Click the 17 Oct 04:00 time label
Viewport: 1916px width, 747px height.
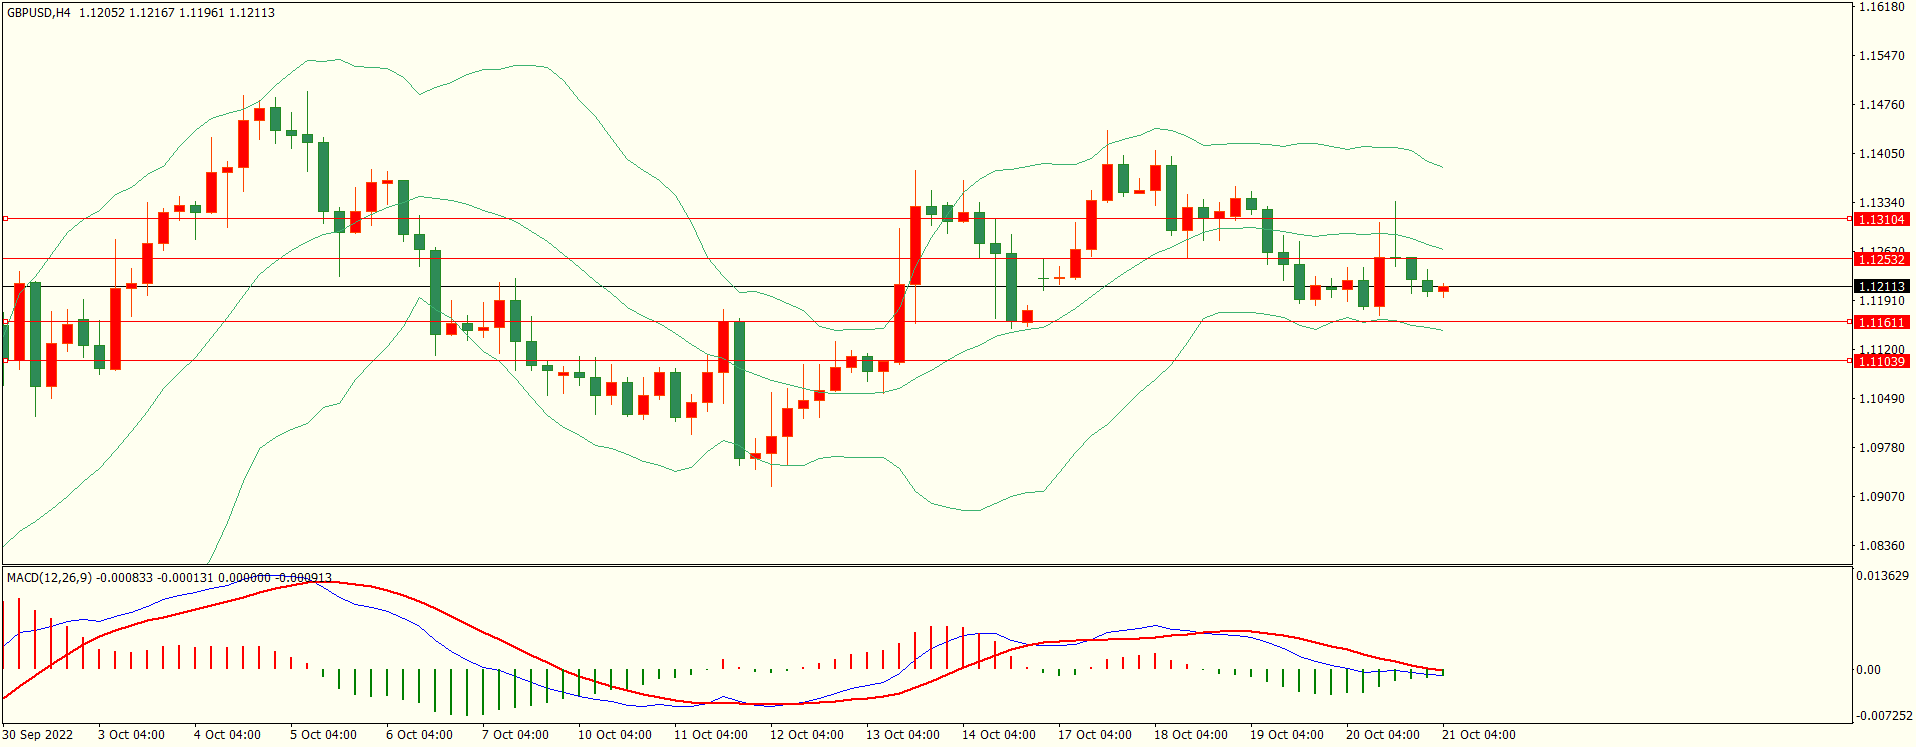[1094, 735]
